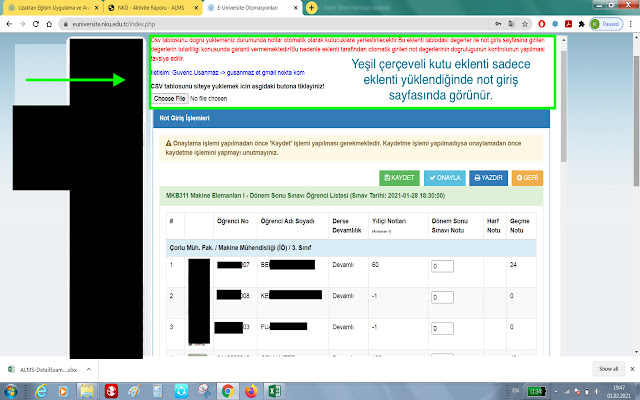Close the NKÜ - Aktivite Raporu tab
This screenshot has width=640, height=400.
pyautogui.click(x=196, y=8)
